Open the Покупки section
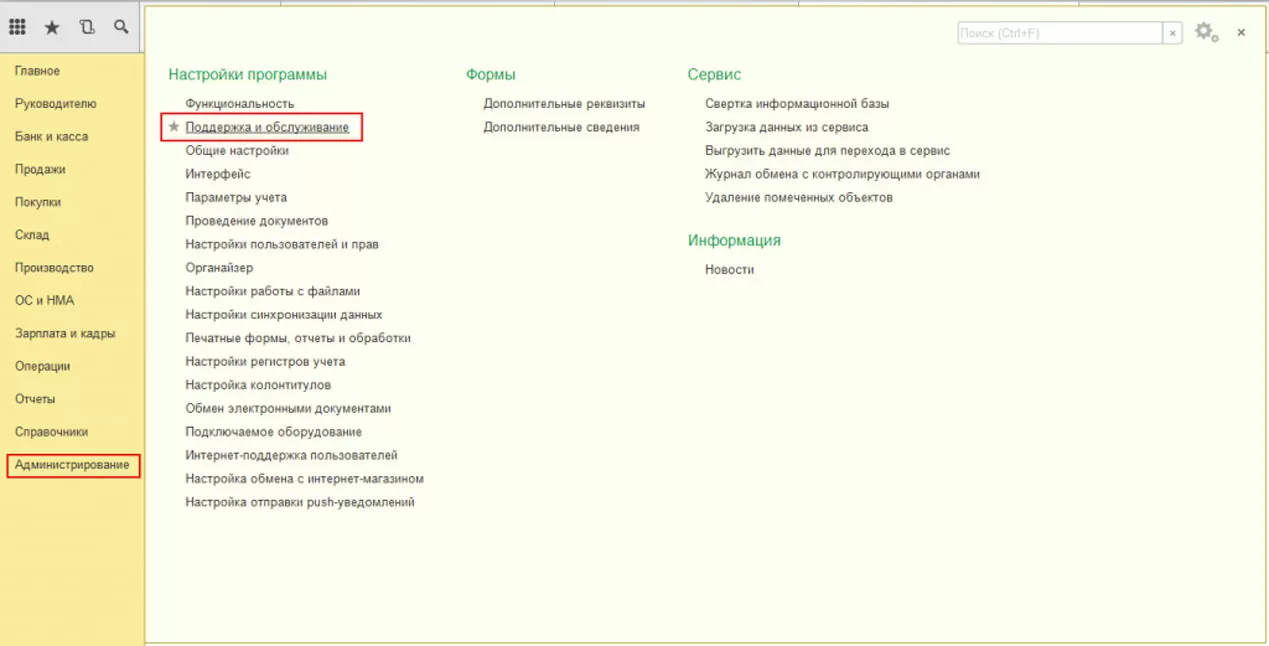 (x=38, y=202)
